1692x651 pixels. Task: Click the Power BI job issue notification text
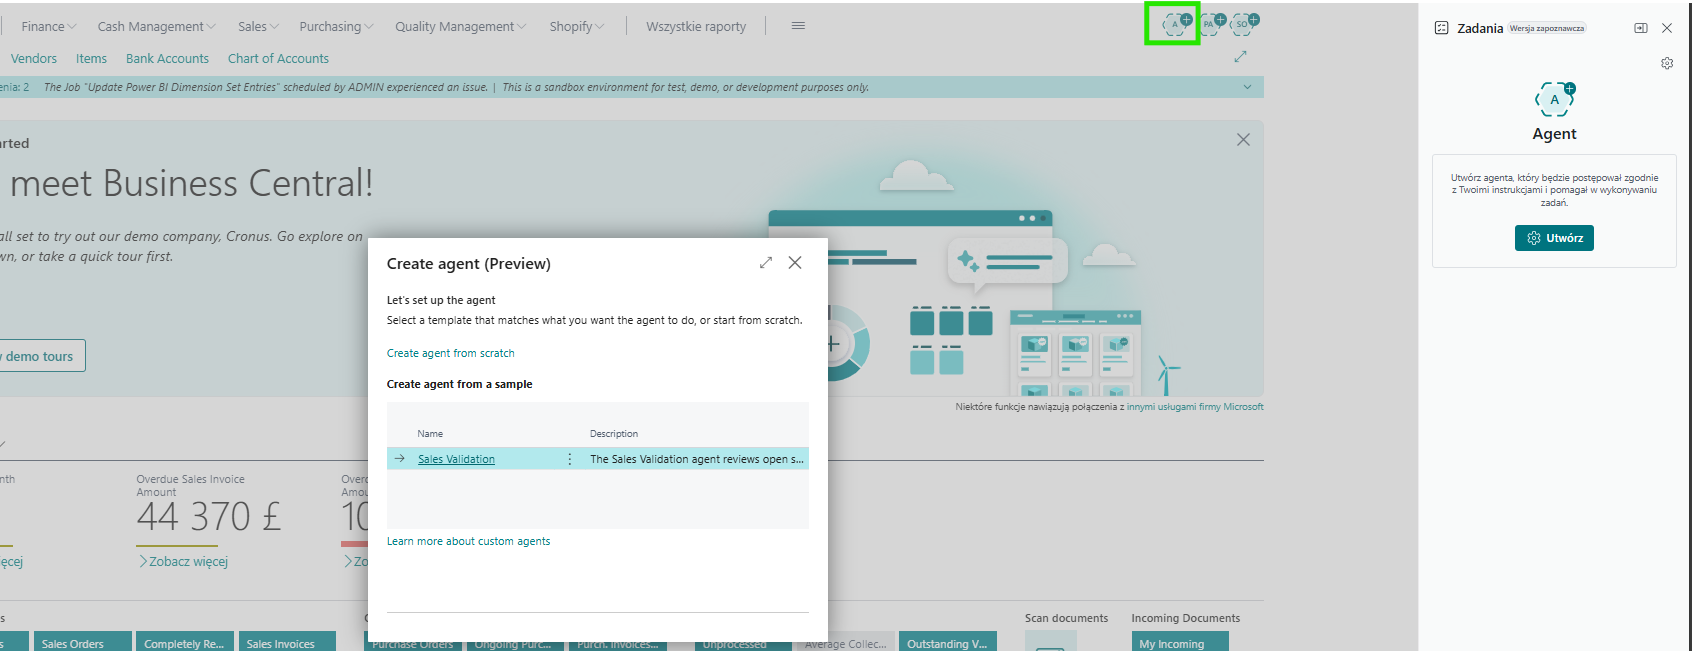(x=266, y=87)
